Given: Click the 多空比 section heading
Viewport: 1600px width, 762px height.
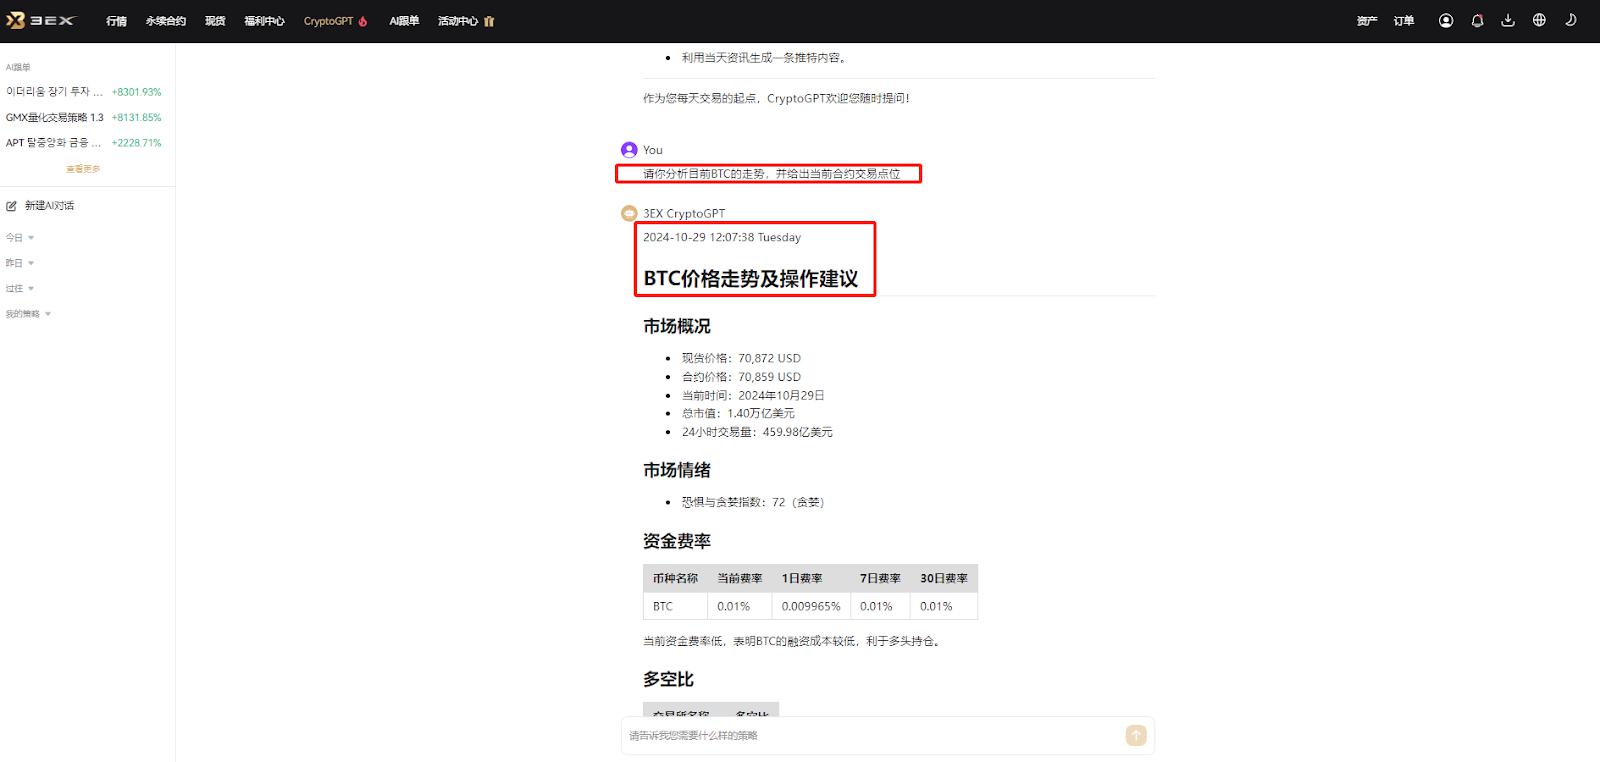Looking at the screenshot, I should coord(668,679).
